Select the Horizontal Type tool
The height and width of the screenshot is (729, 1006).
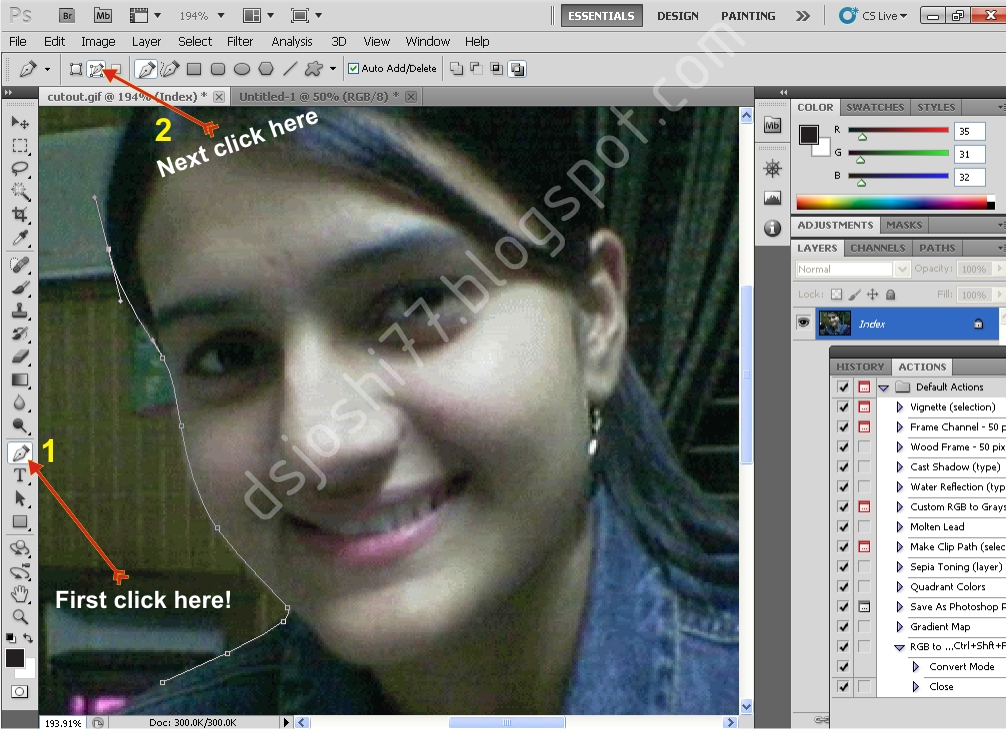(x=19, y=475)
